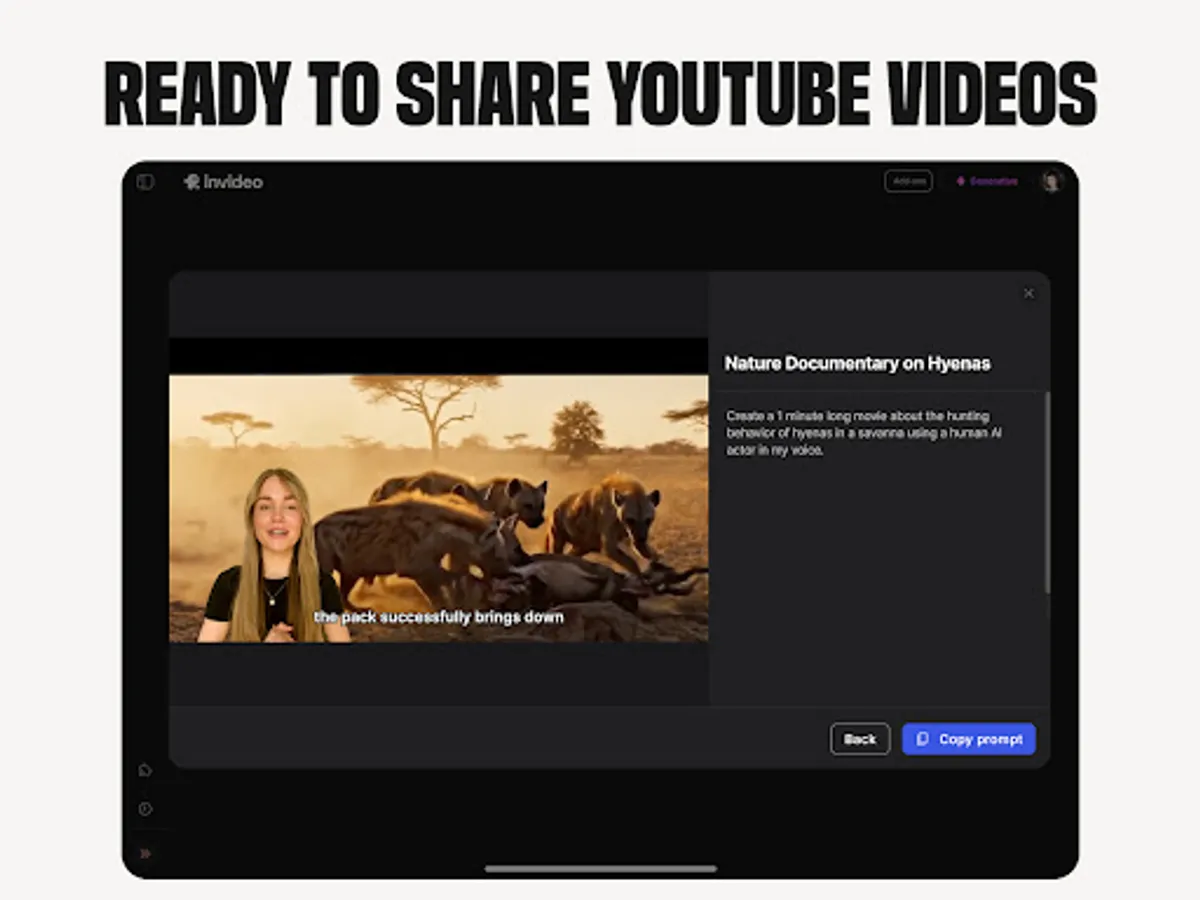This screenshot has height=900, width=1200.
Task: Click the help icon in the lower sidebar
Action: [147, 810]
